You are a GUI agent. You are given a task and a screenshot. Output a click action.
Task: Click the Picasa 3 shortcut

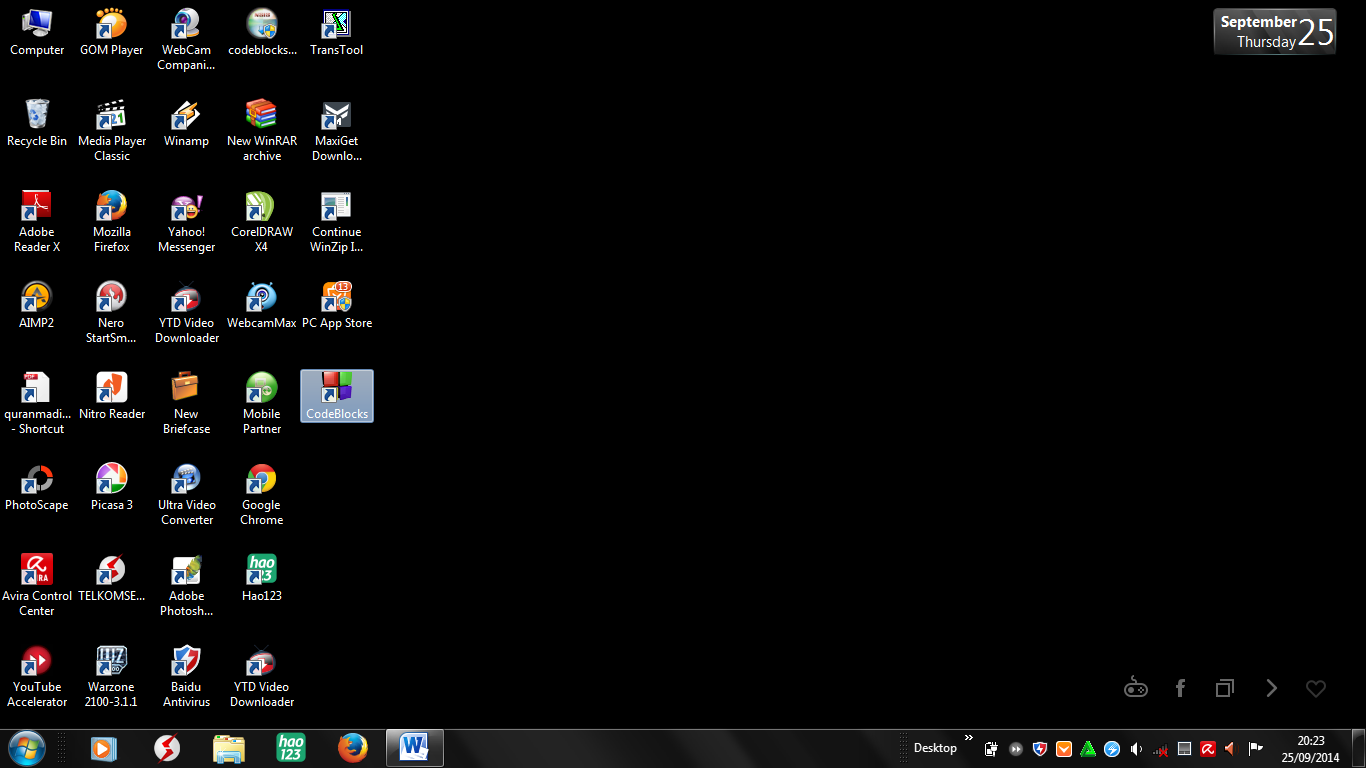pyautogui.click(x=112, y=488)
